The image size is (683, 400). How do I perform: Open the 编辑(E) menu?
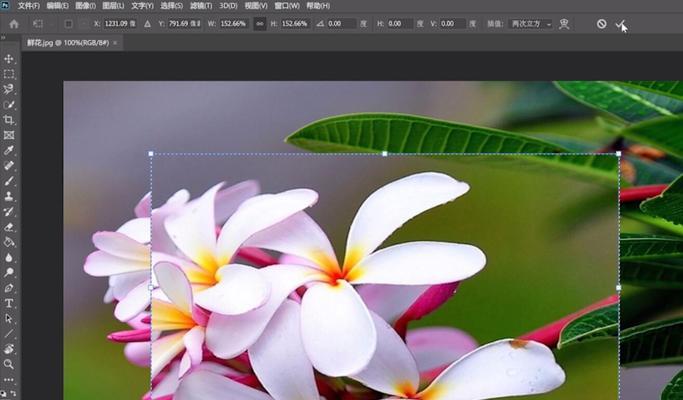pyautogui.click(x=57, y=6)
